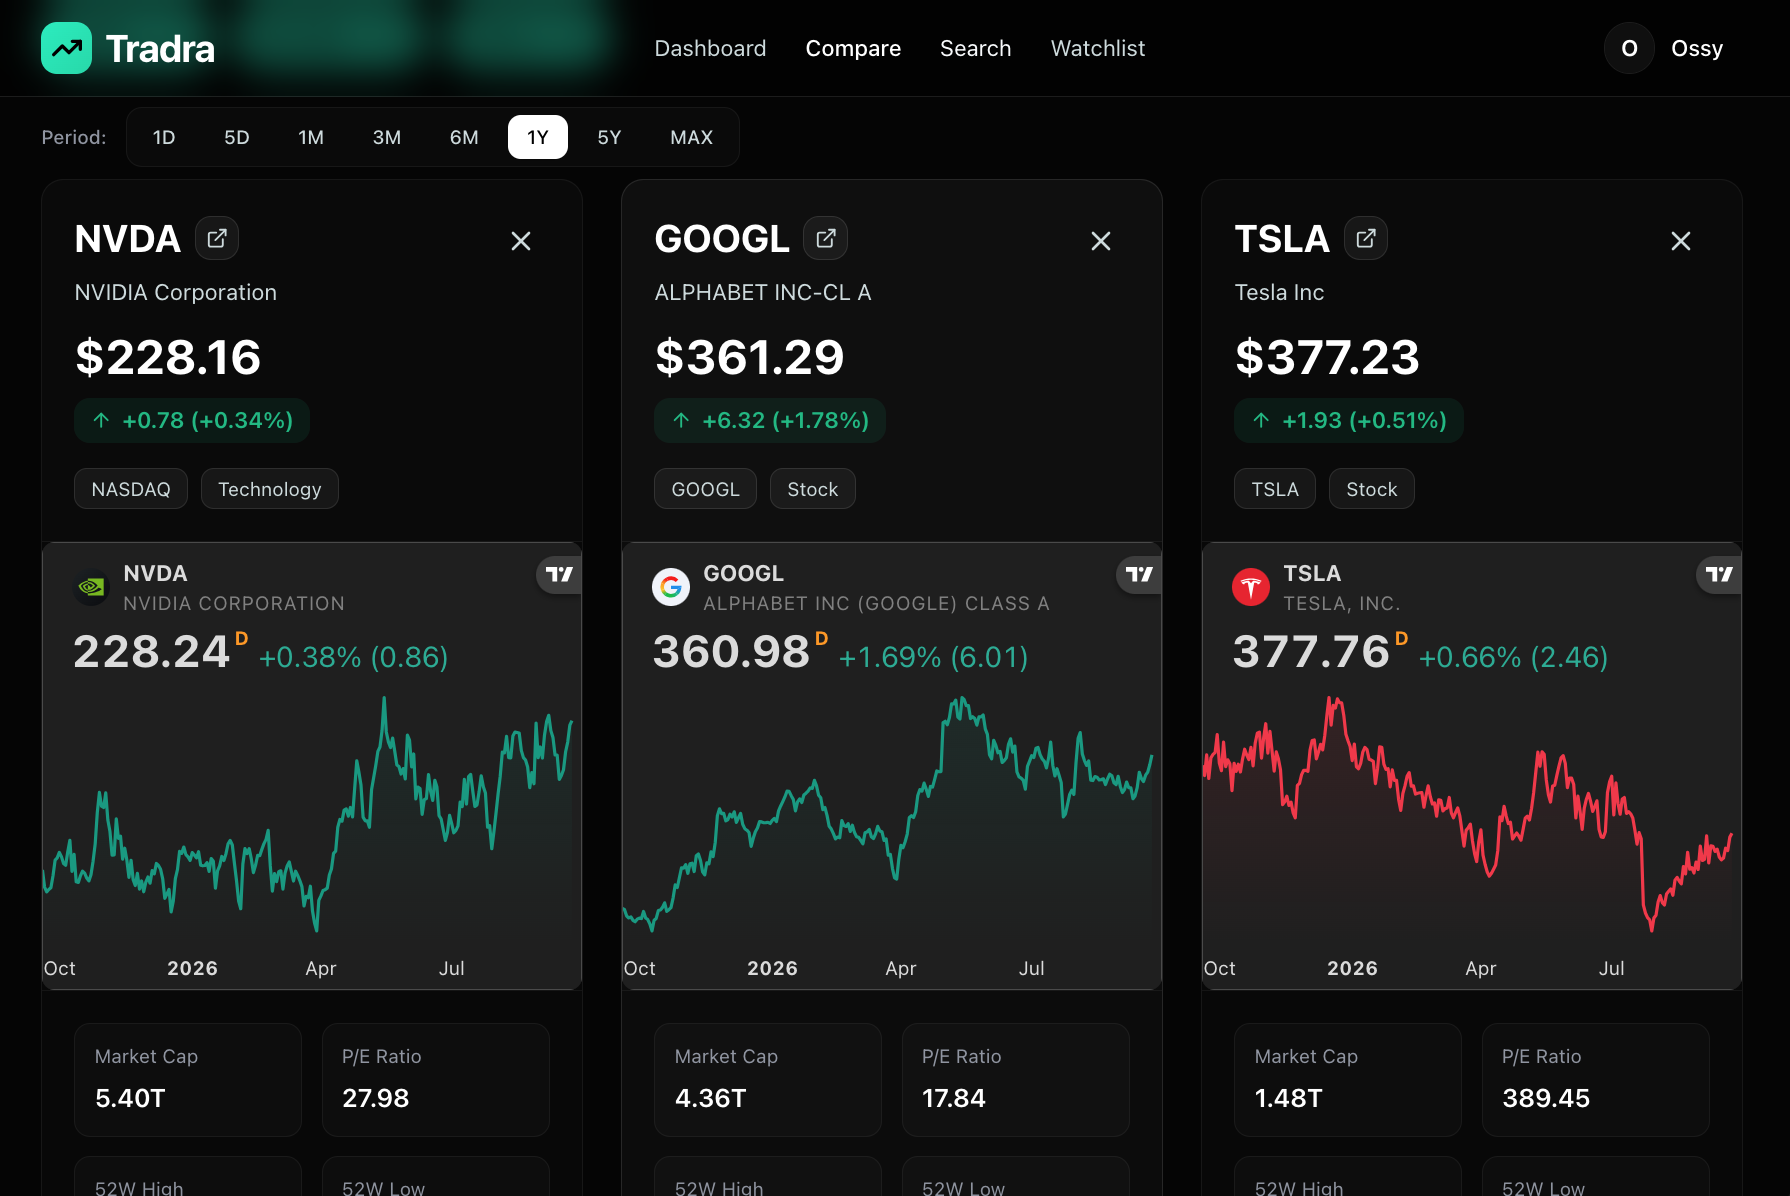Click the Tradra logo icon

tap(66, 48)
